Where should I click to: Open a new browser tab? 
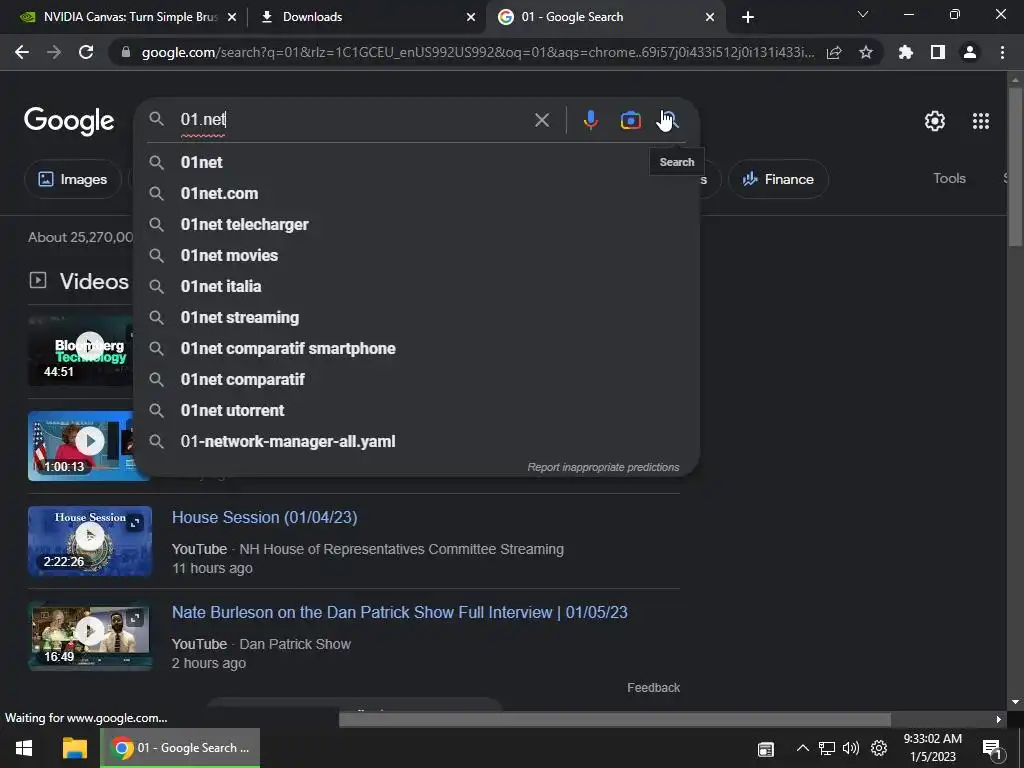pyautogui.click(x=748, y=17)
